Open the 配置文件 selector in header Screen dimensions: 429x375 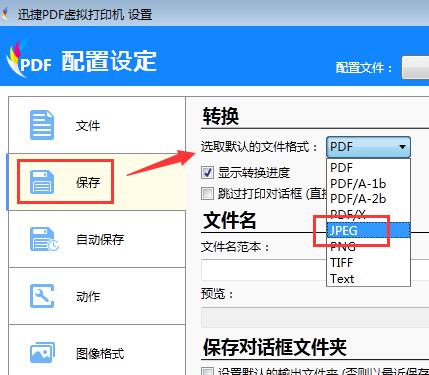[x=415, y=68]
